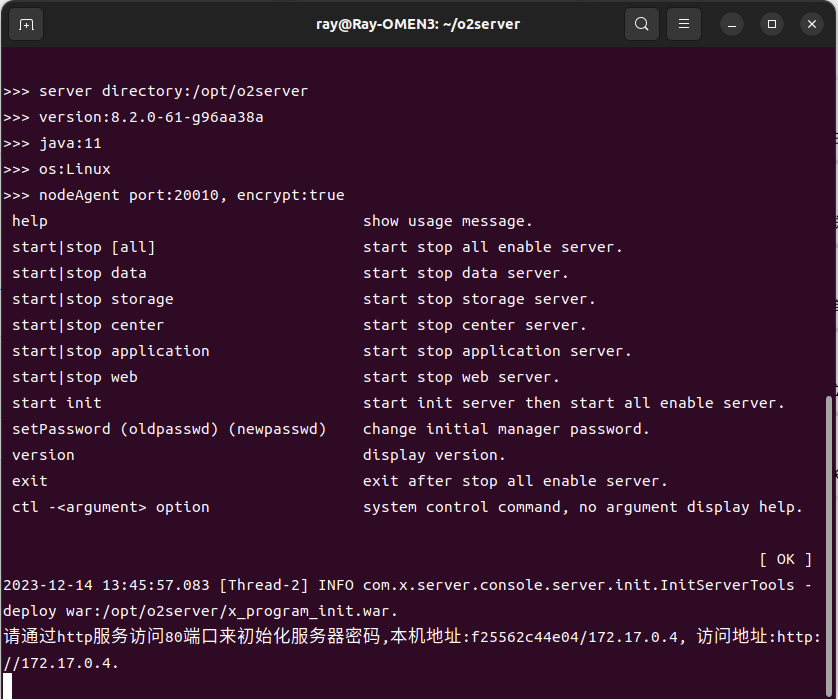Click the 'help' command in the usage list
This screenshot has height=700, width=838.
[30, 221]
